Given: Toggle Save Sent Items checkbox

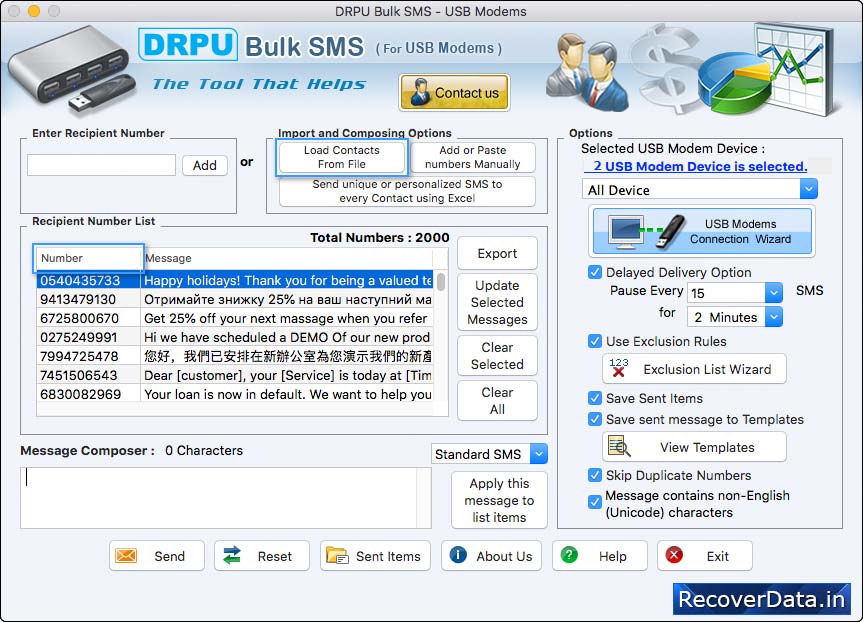Looking at the screenshot, I should [595, 398].
